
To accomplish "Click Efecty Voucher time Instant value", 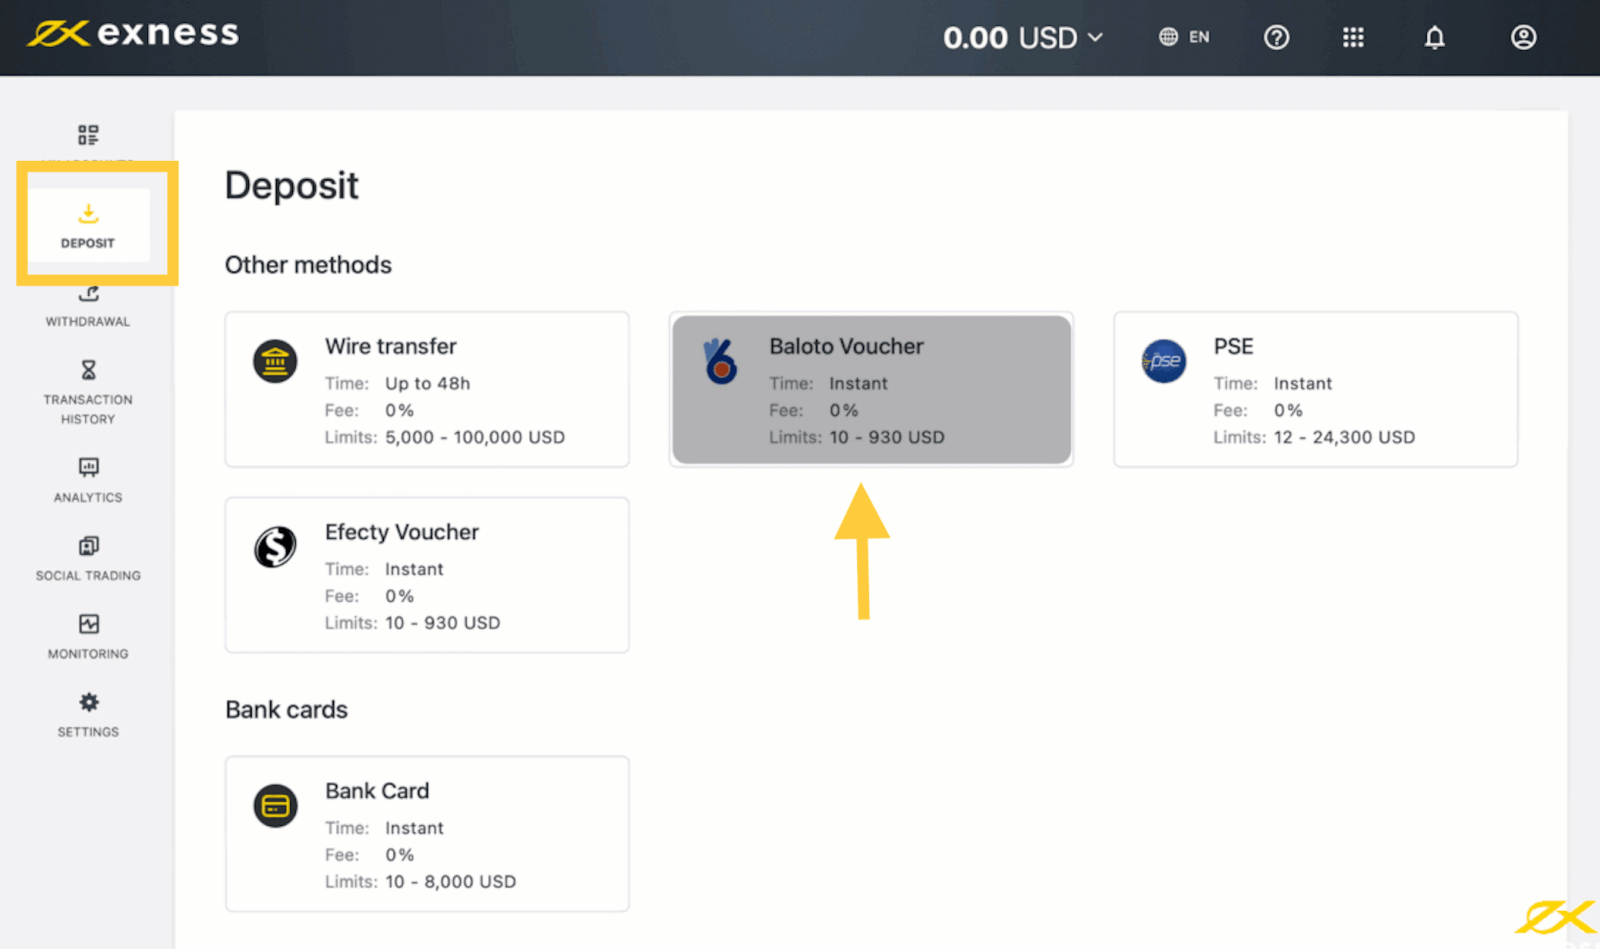I will tap(414, 569).
